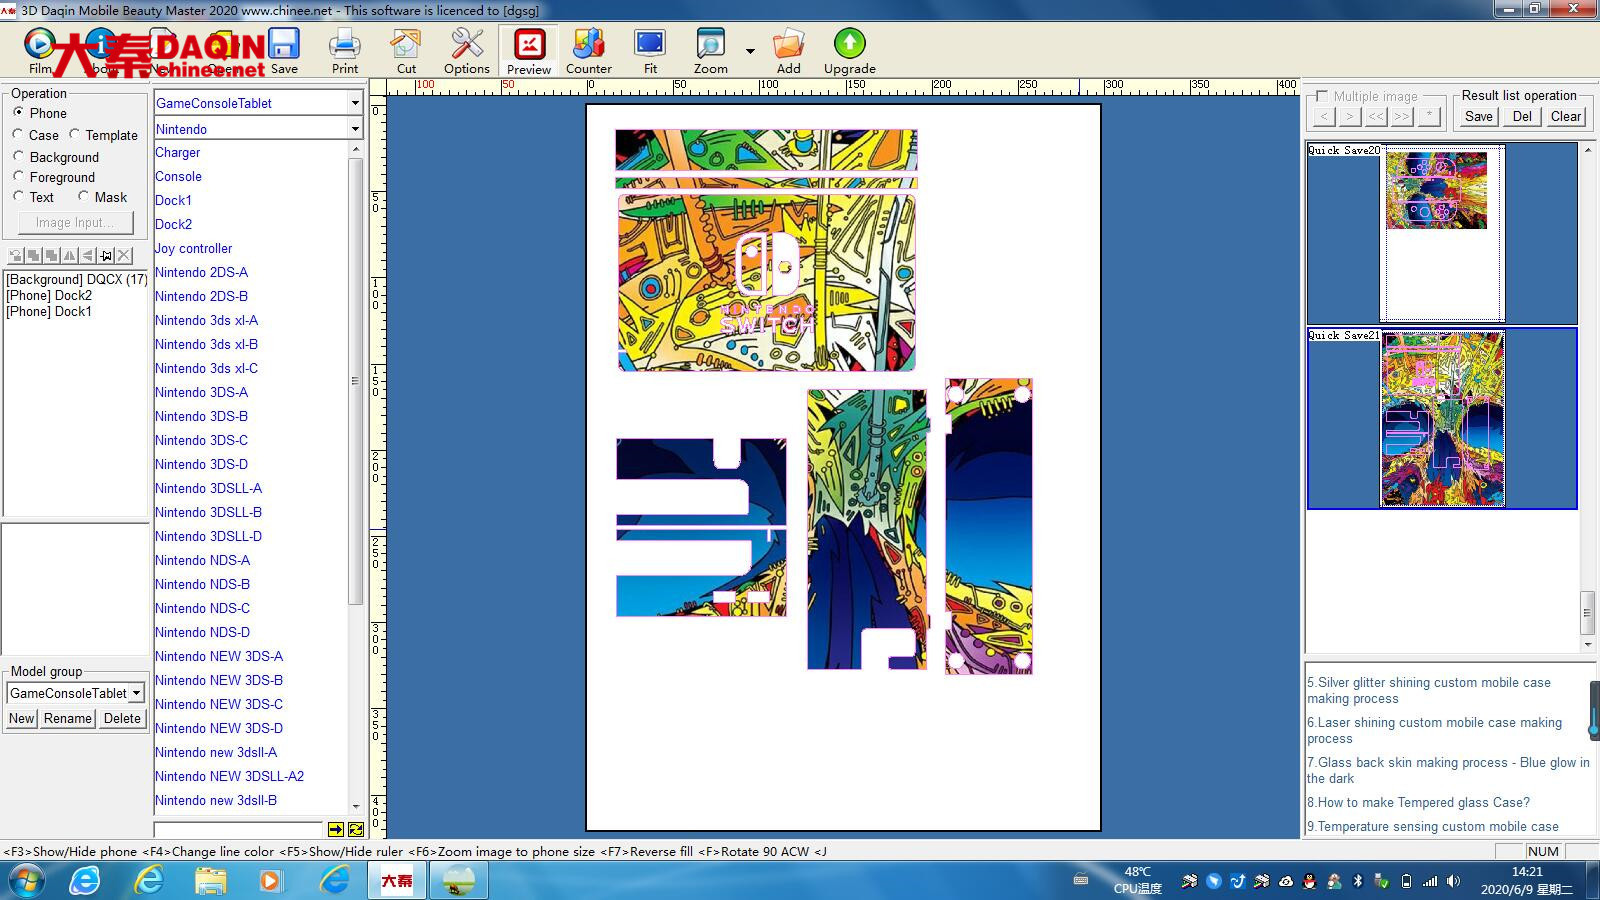1600x900 pixels.
Task: Open Internet Explorer from the taskbar
Action: pos(150,880)
